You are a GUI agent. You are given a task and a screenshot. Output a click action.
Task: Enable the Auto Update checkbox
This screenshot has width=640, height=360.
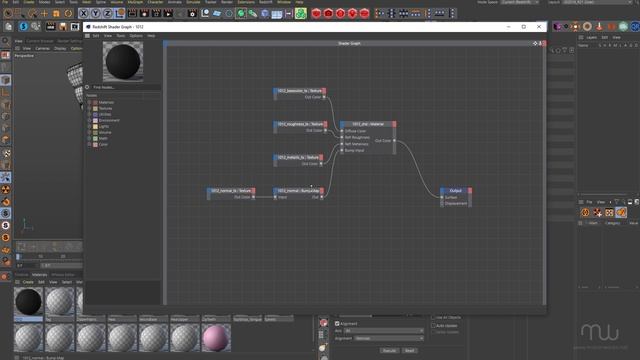coord(433,326)
